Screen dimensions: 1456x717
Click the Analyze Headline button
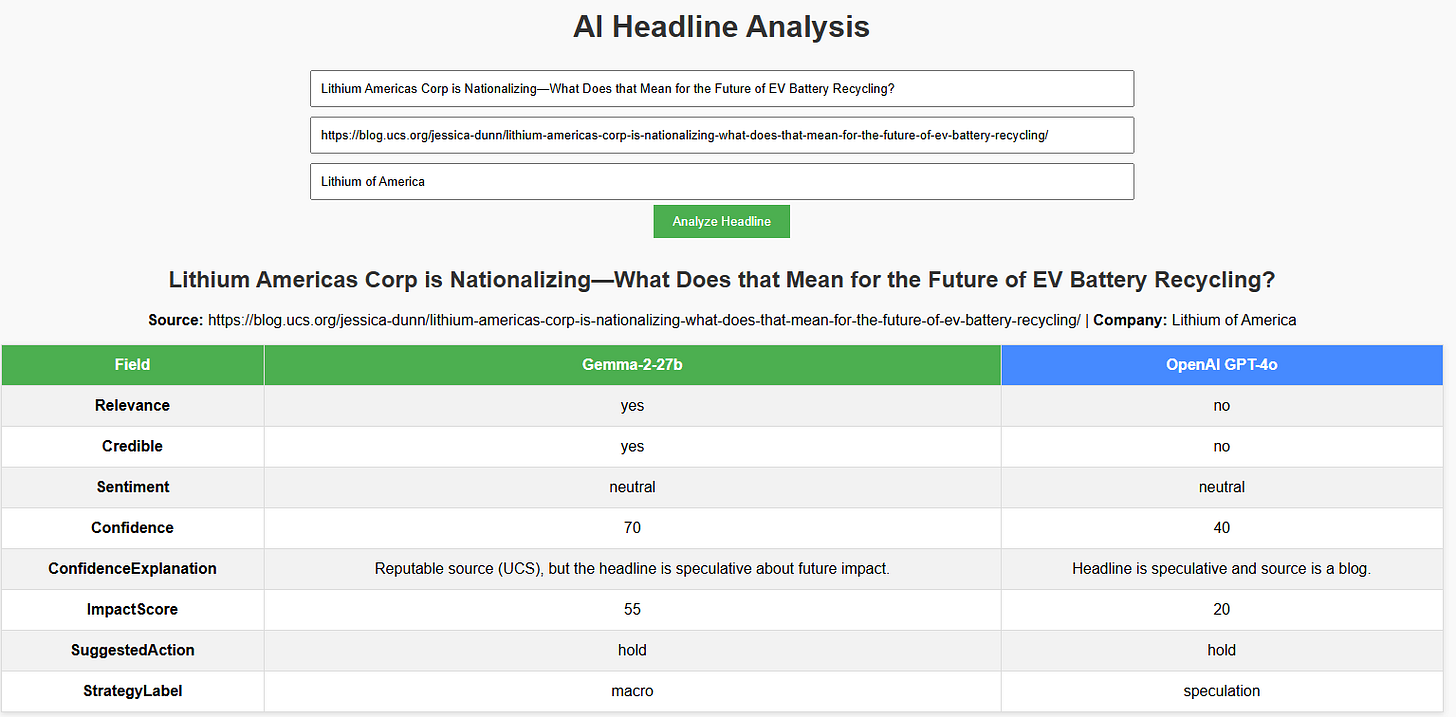721,222
